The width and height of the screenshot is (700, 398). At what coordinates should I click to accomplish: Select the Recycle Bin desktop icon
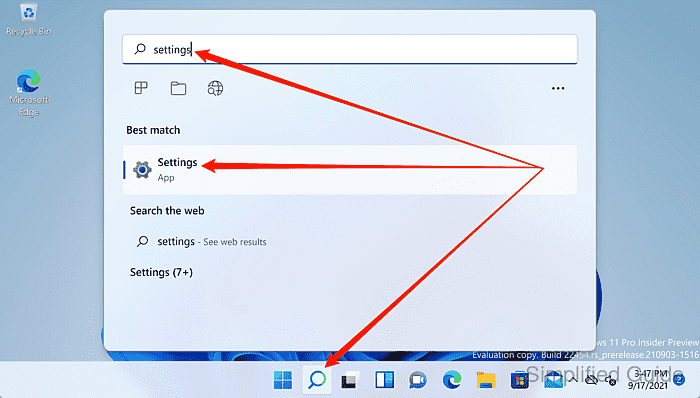29,20
